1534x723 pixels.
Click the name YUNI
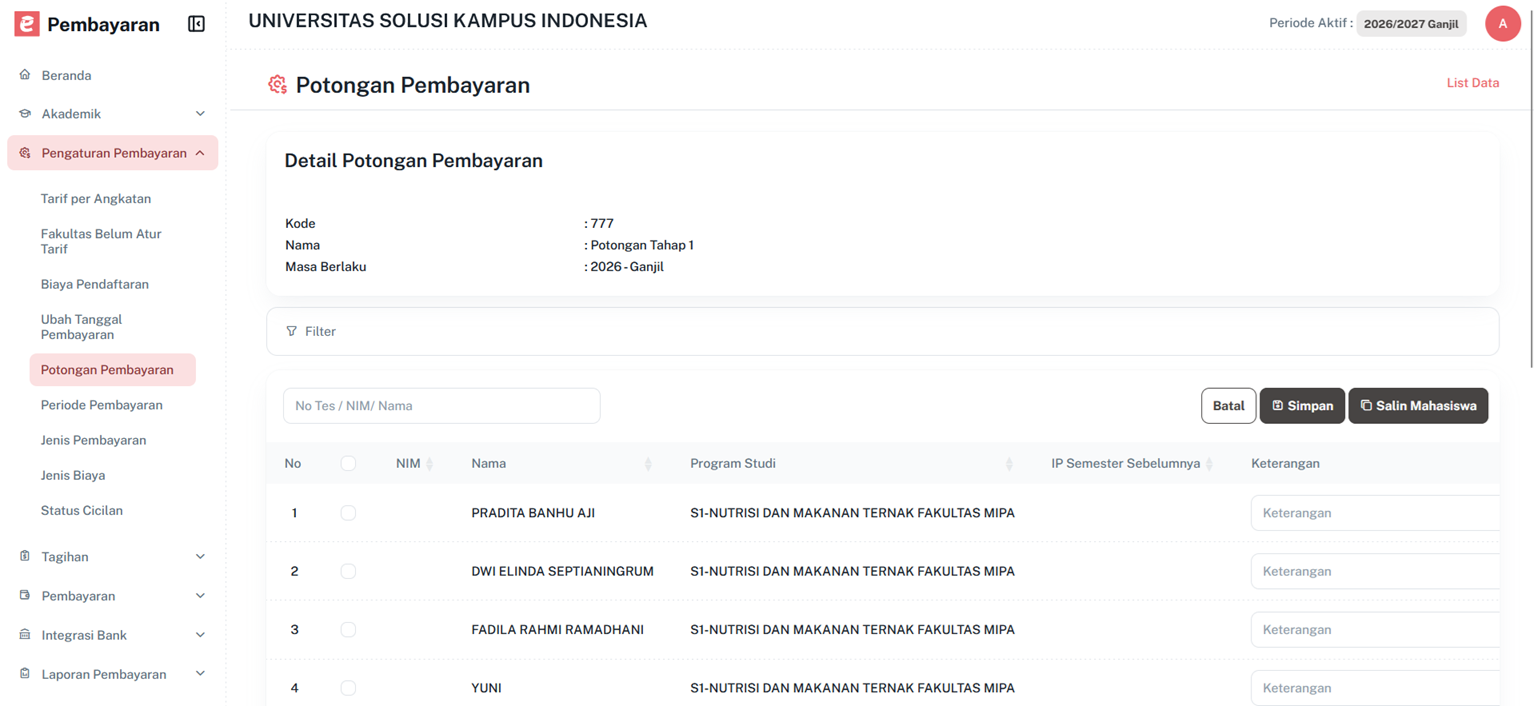[x=486, y=688]
